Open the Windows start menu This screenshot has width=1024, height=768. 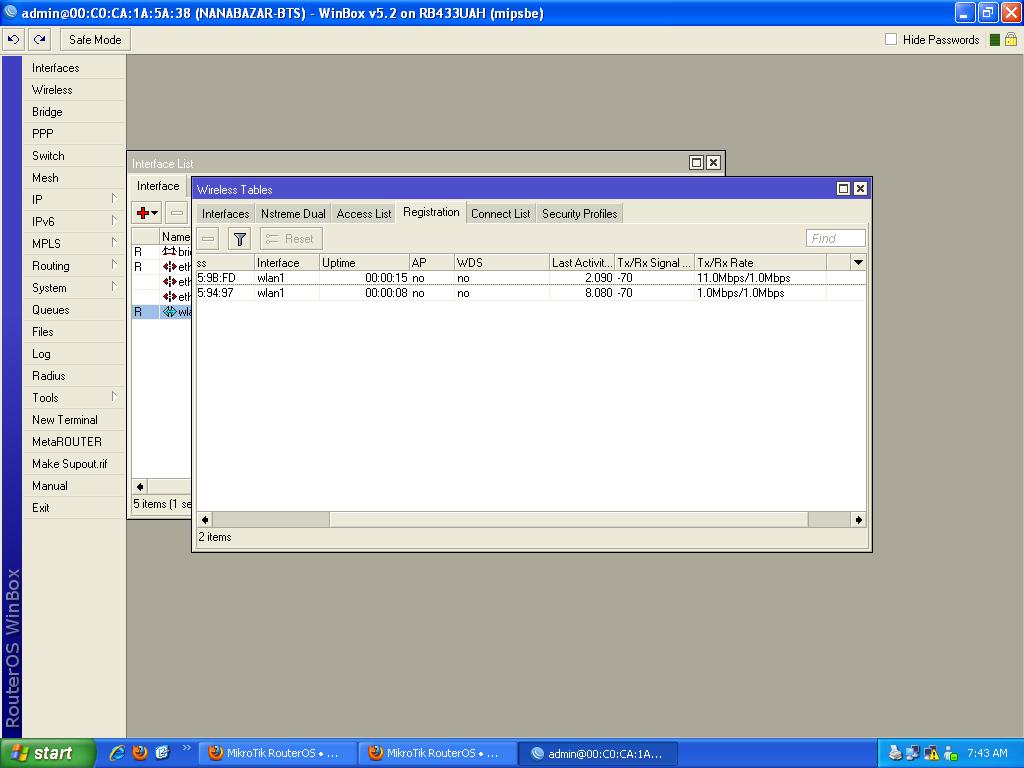coord(48,753)
